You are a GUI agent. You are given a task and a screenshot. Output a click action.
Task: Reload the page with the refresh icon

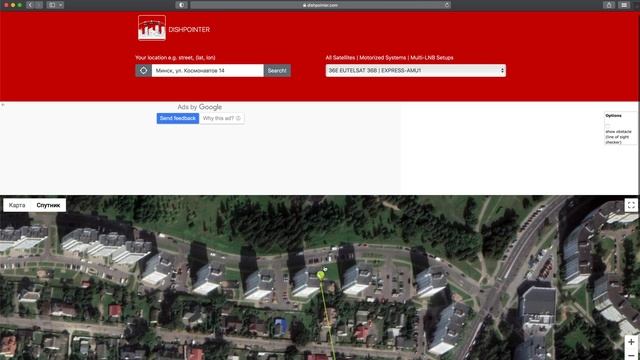coord(447,5)
